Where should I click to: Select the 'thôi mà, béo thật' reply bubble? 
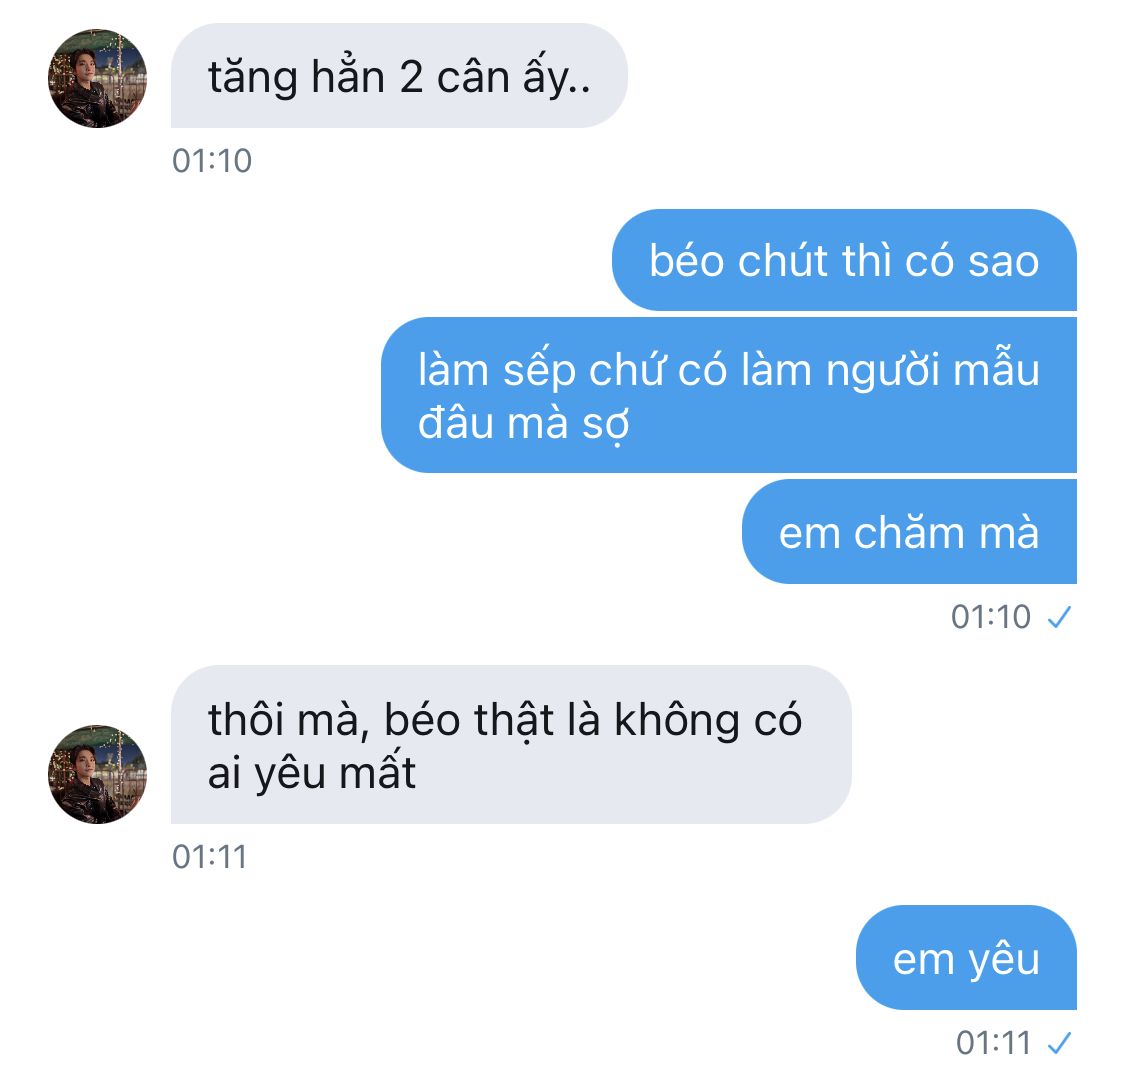click(511, 745)
